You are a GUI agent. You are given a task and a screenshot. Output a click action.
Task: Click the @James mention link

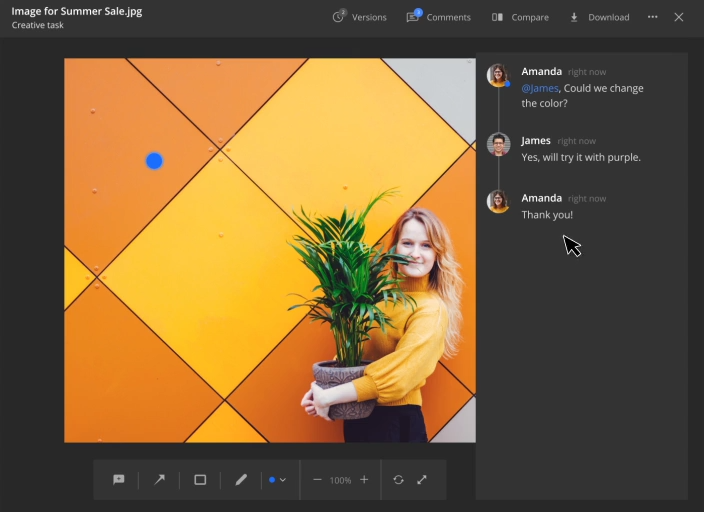click(540, 88)
